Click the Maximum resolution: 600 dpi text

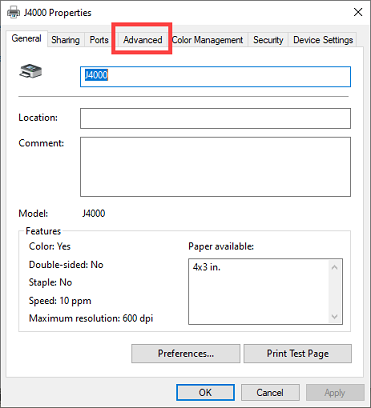(91, 318)
